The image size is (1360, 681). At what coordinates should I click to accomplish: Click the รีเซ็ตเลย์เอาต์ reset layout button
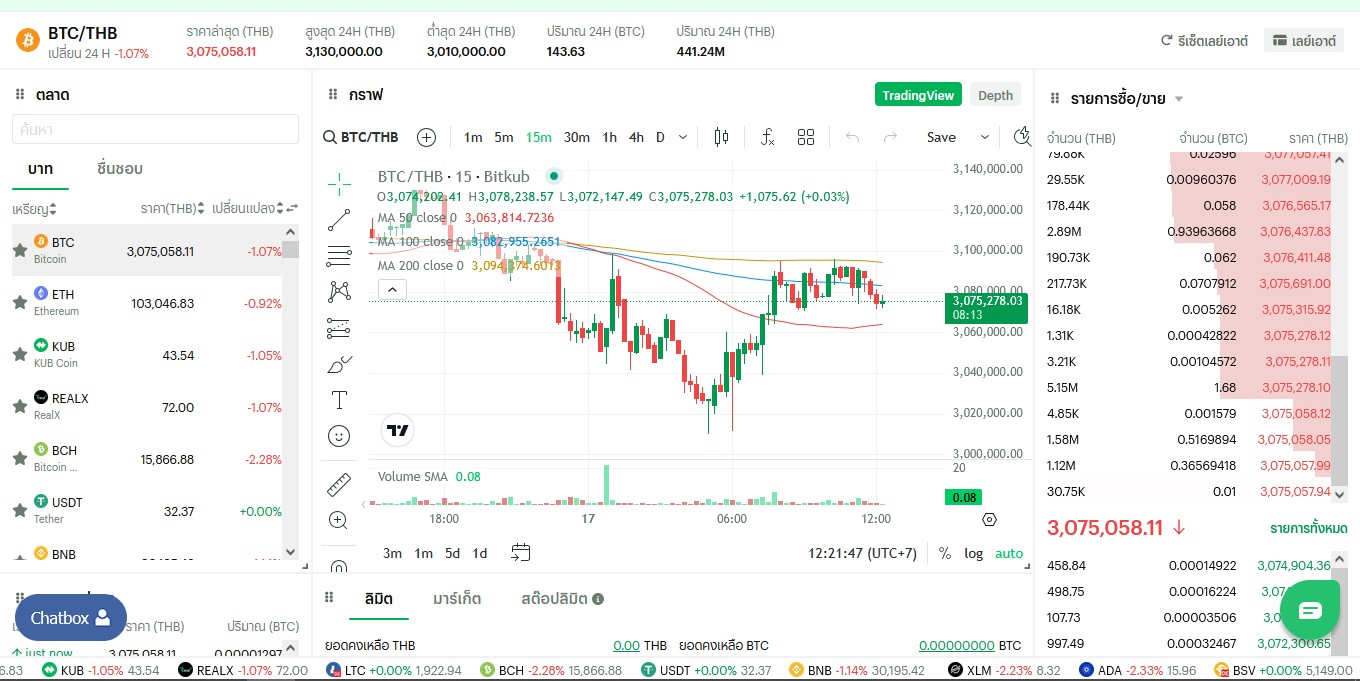(x=1204, y=41)
